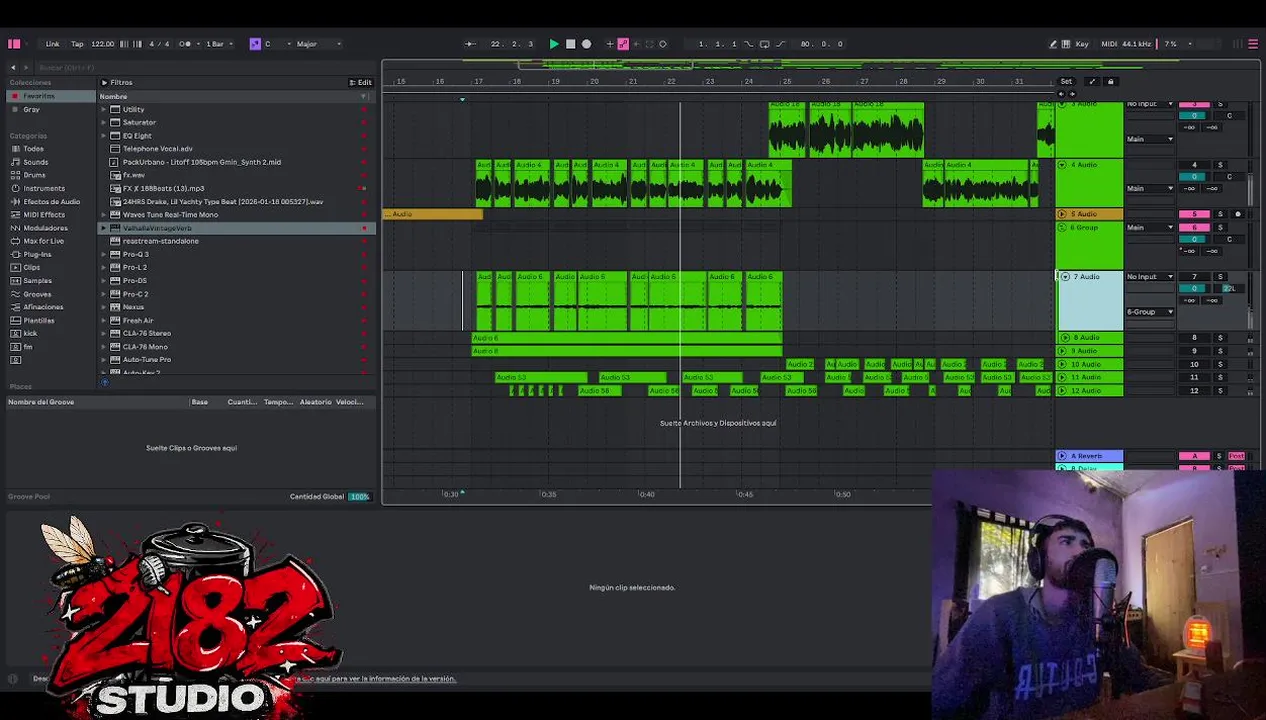Click the Set locator button
This screenshot has height=720, width=1266.
coord(1066,82)
